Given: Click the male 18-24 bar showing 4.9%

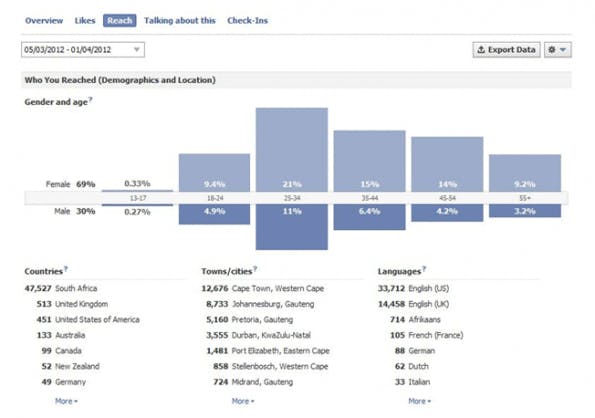Looking at the screenshot, I should (214, 214).
